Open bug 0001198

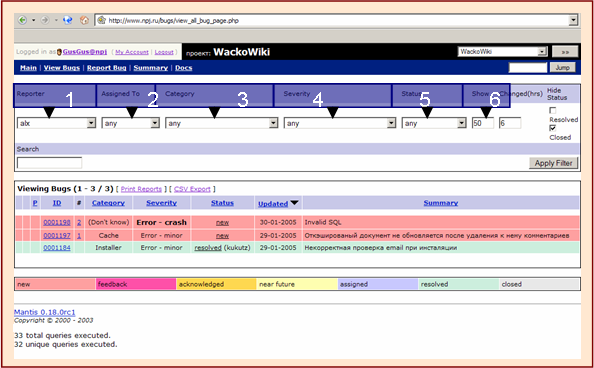point(57,222)
